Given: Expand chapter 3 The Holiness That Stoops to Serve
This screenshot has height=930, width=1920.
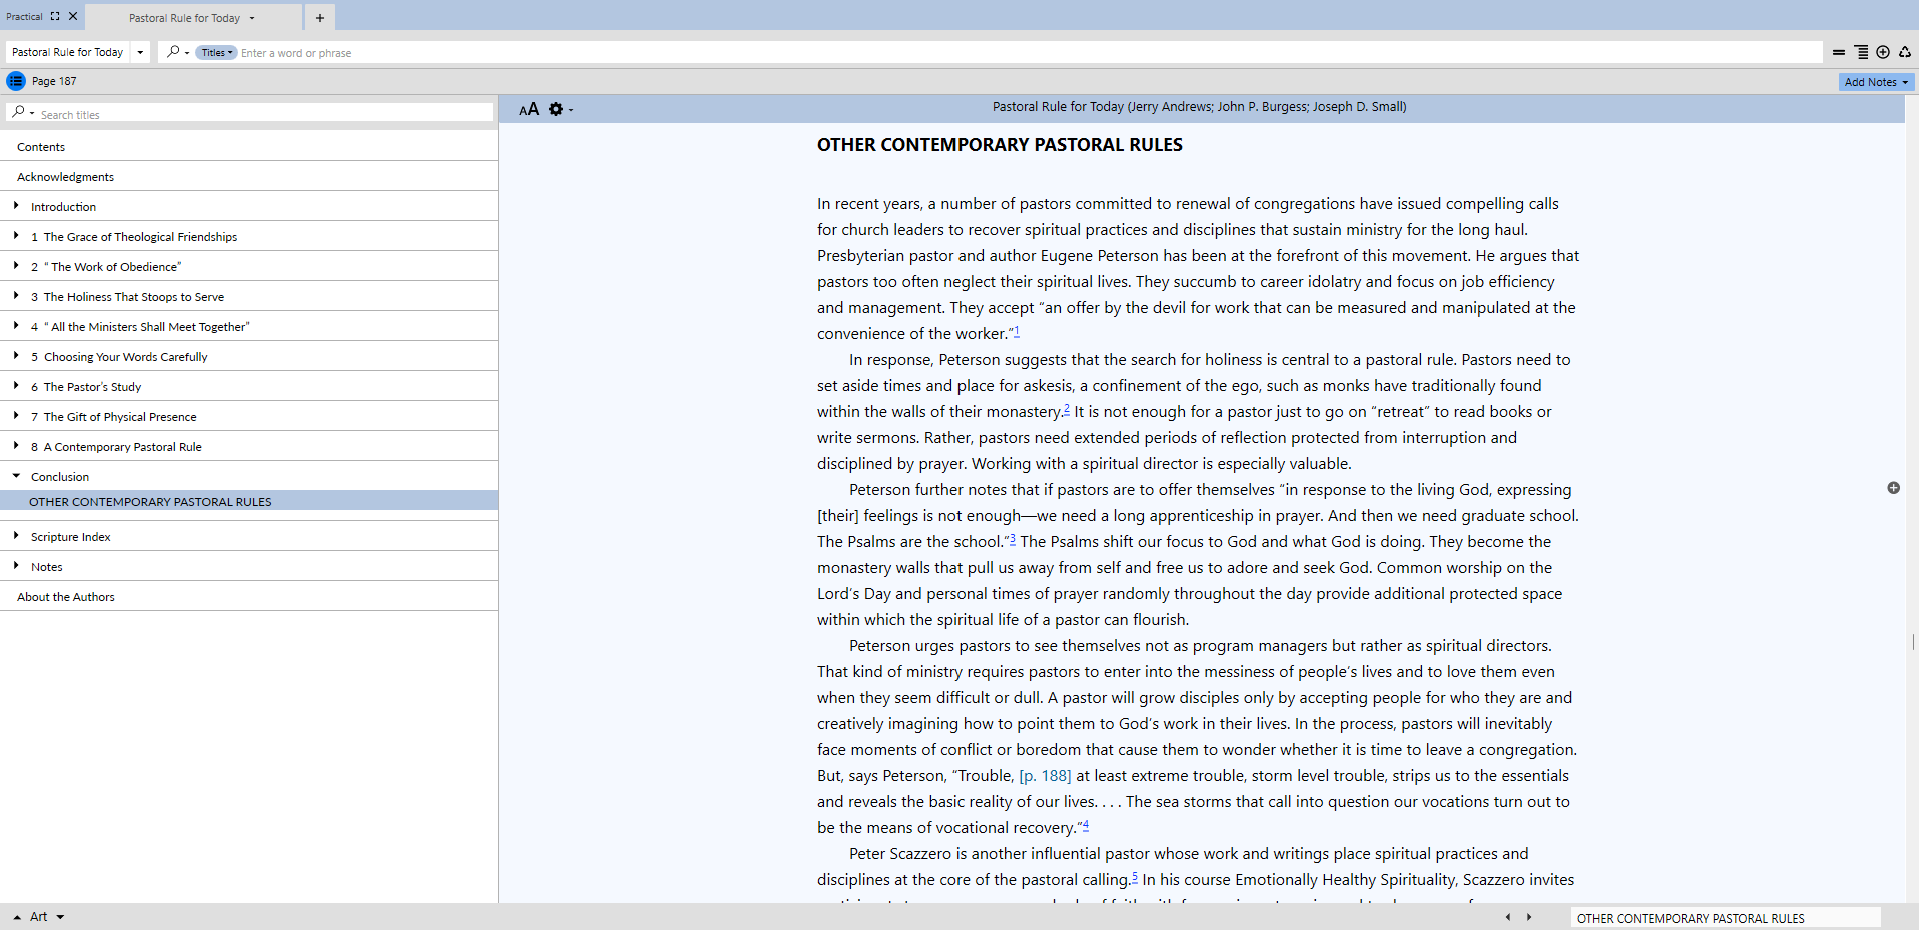Looking at the screenshot, I should click(16, 296).
